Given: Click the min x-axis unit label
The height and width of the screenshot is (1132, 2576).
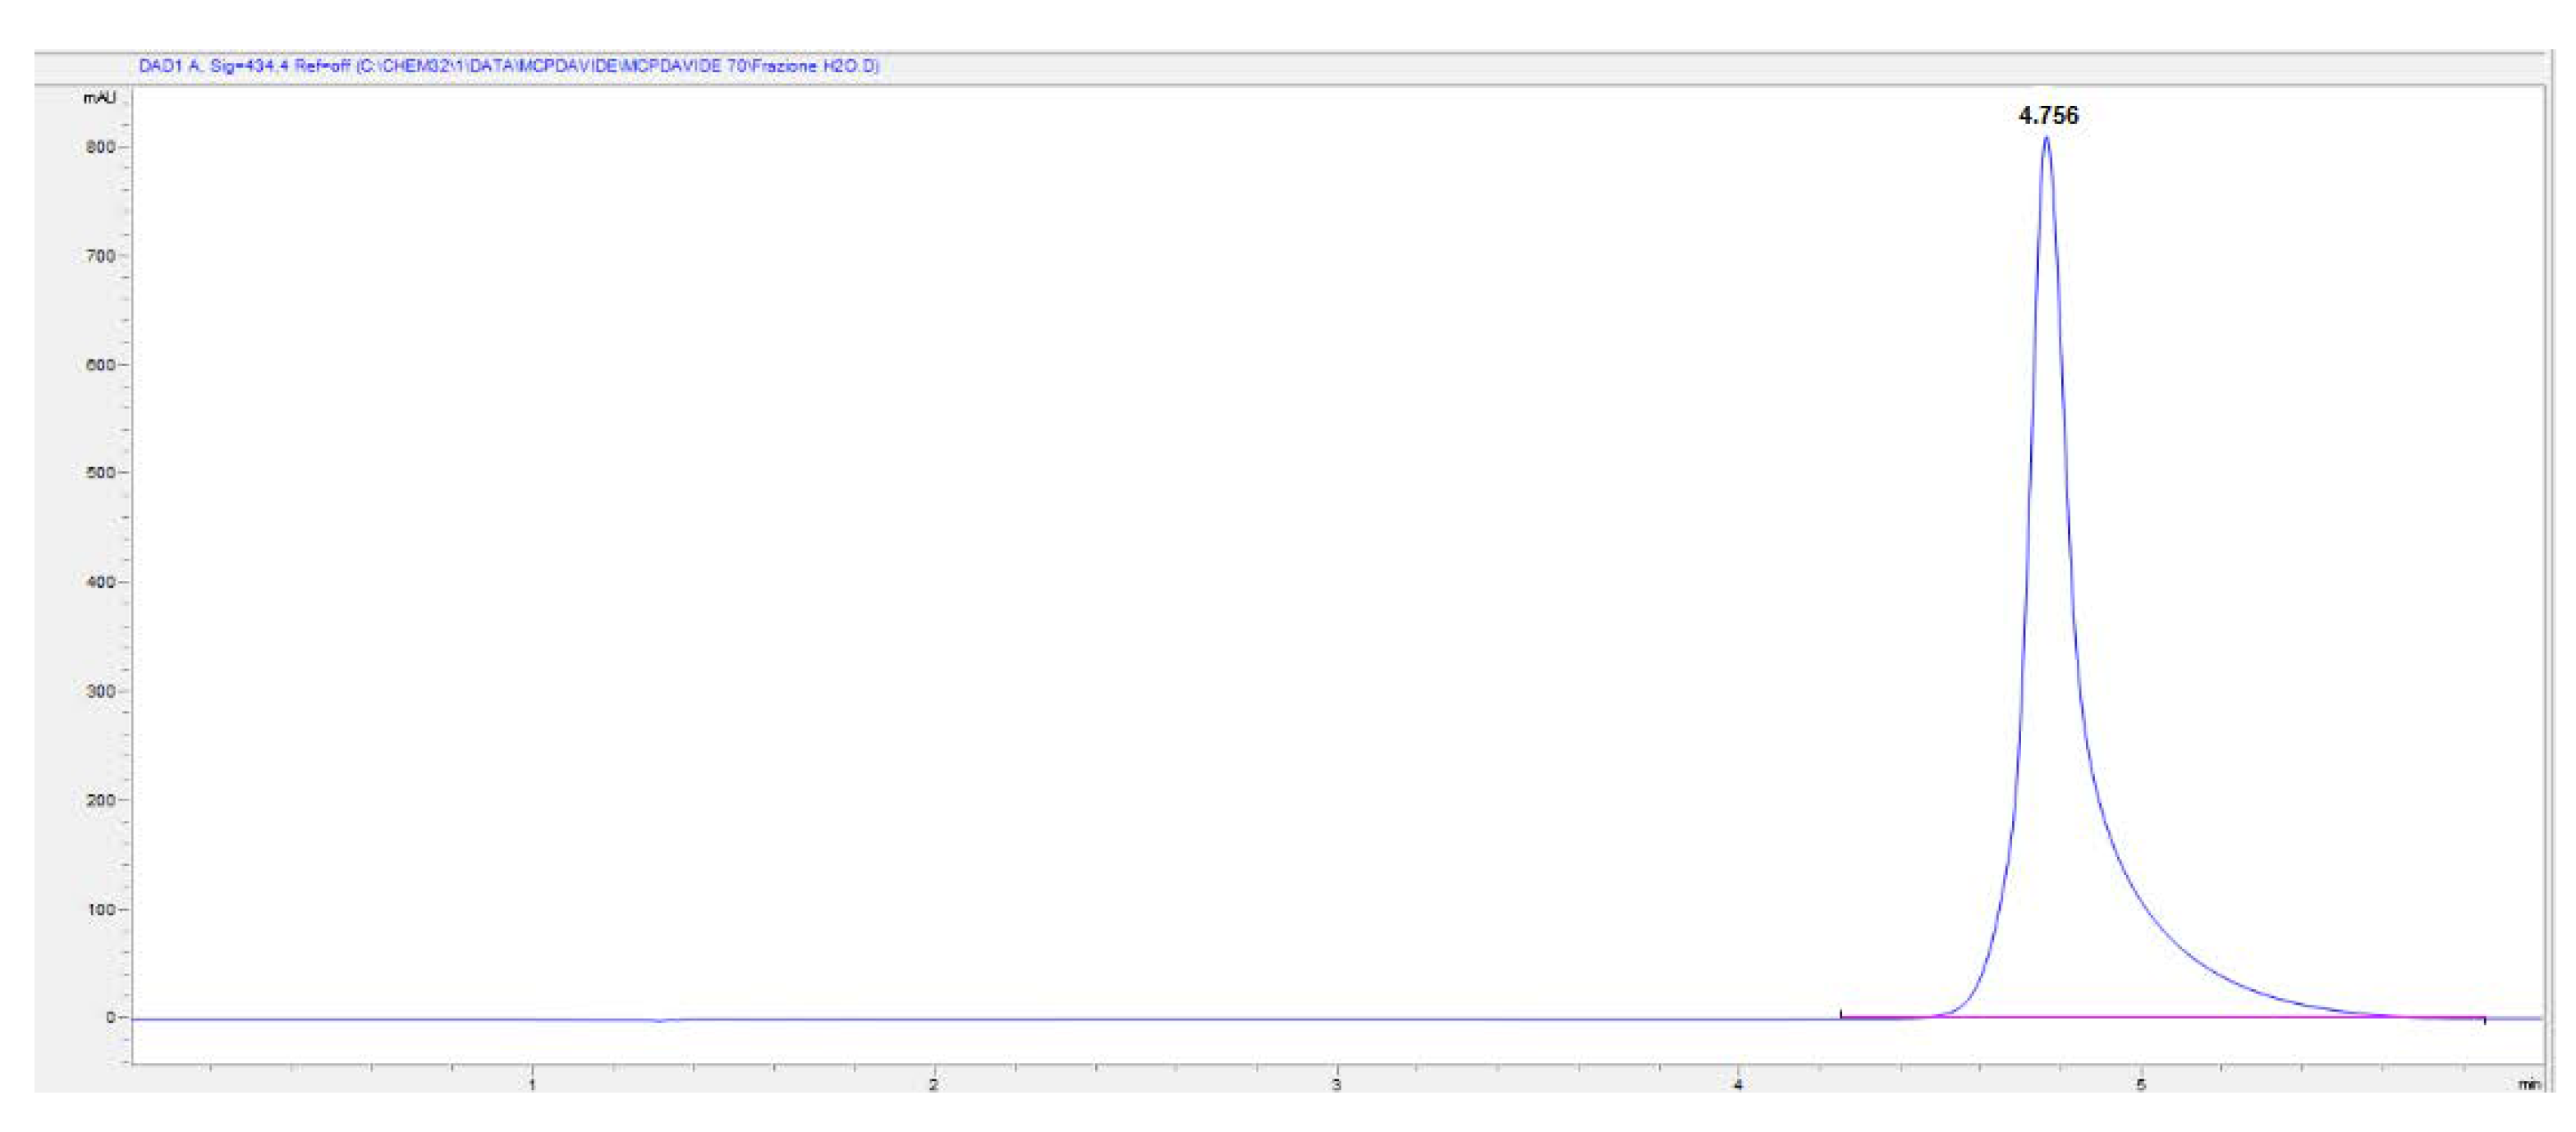Looking at the screenshot, I should coord(2528,1084).
